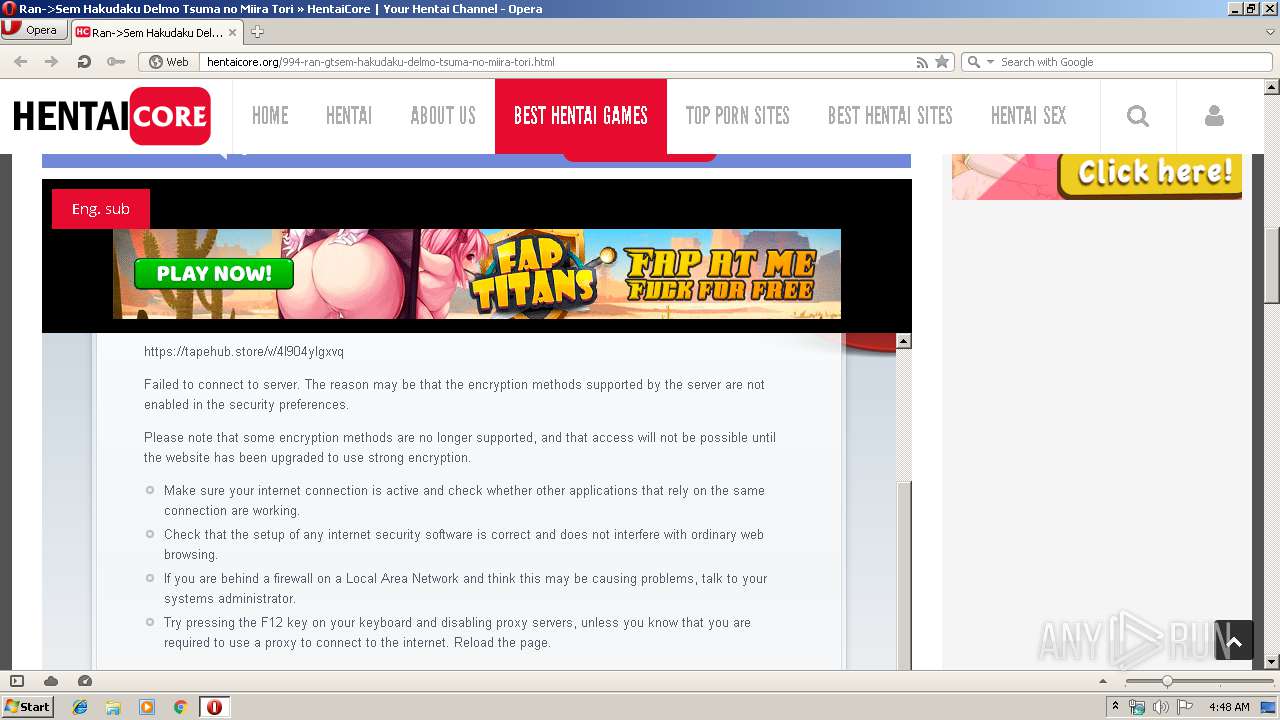Image resolution: width=1280 pixels, height=720 pixels.
Task: Adjust the page zoom slider handle
Action: coord(1166,681)
